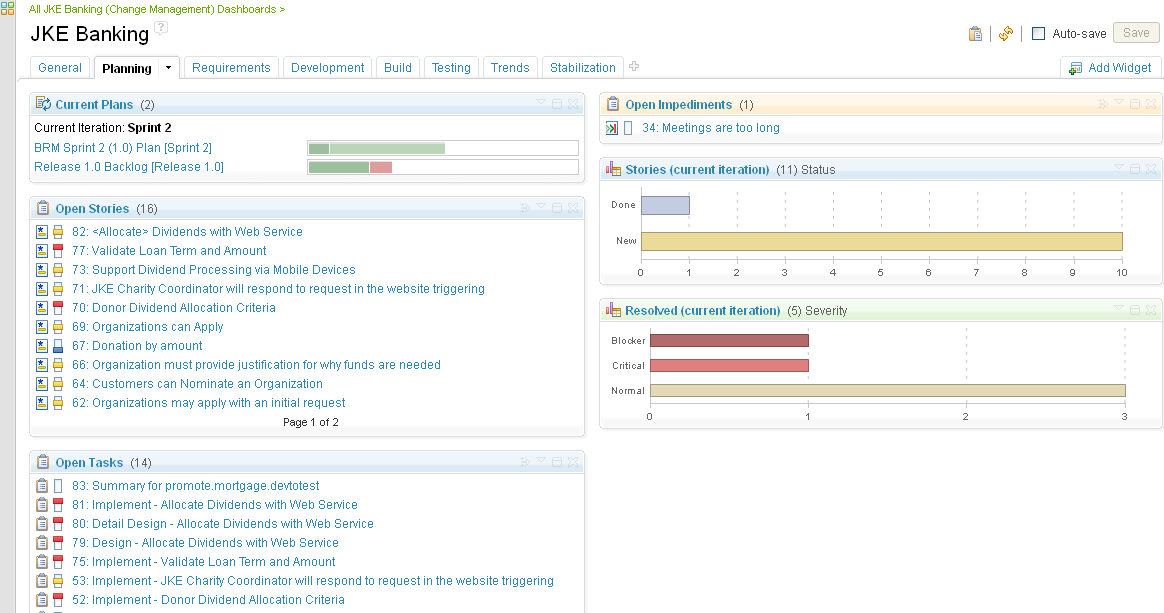
Task: Click the chart icon on Stories widget header
Action: click(611, 169)
